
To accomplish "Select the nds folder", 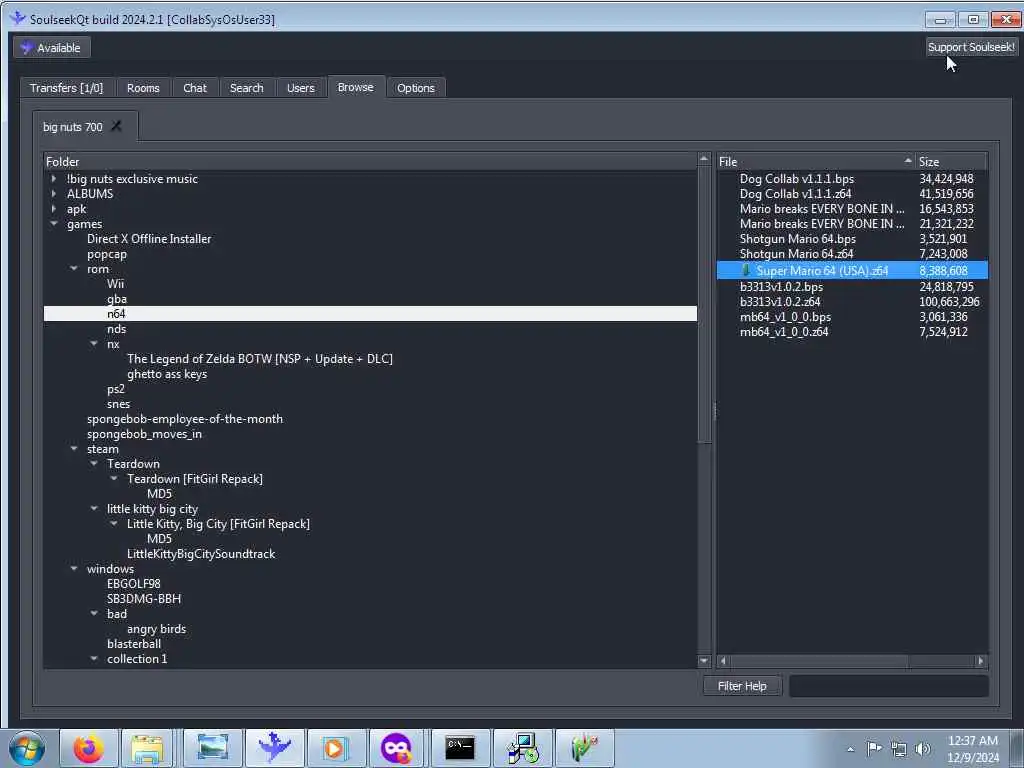I will tap(116, 329).
